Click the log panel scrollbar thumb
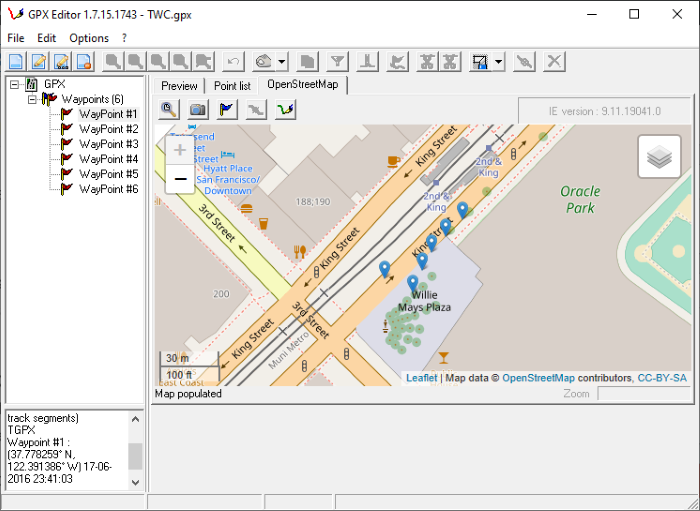The width and height of the screenshot is (700, 511). click(136, 456)
